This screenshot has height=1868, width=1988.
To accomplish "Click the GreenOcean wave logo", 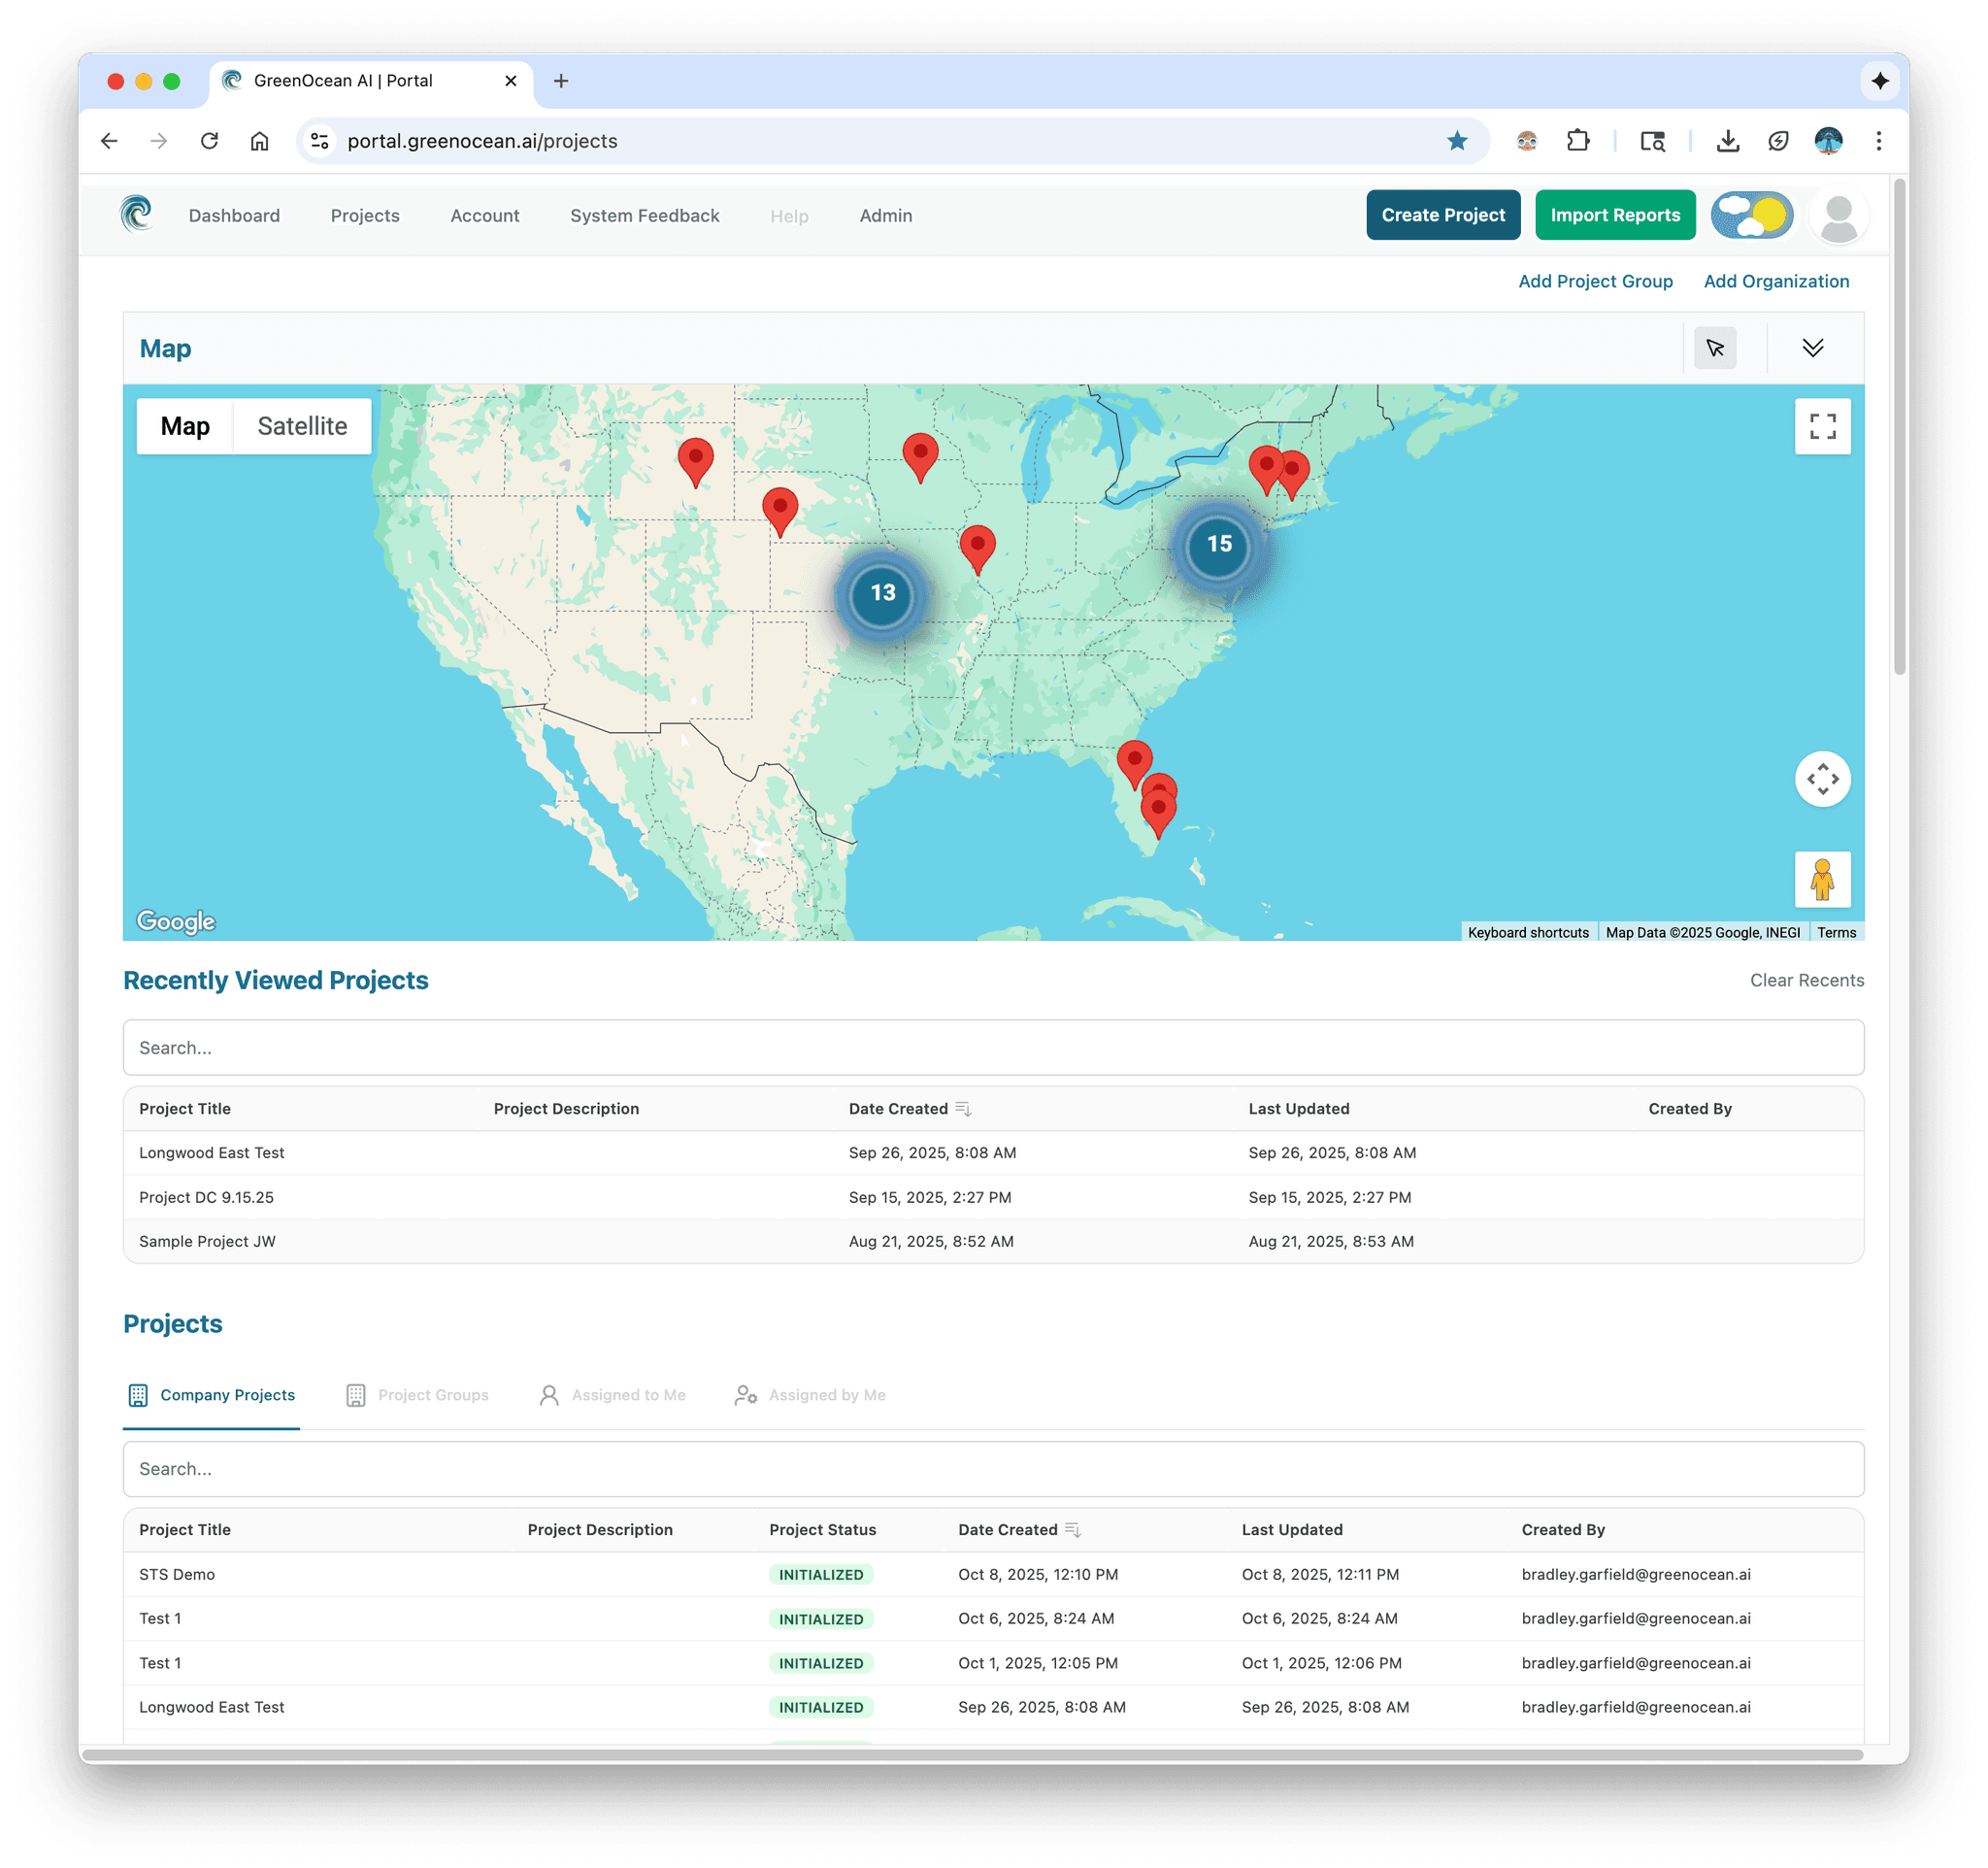I will 136,214.
